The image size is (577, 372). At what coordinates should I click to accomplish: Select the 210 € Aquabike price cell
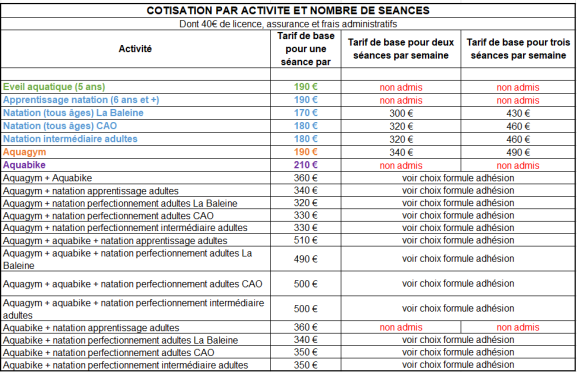pos(305,165)
